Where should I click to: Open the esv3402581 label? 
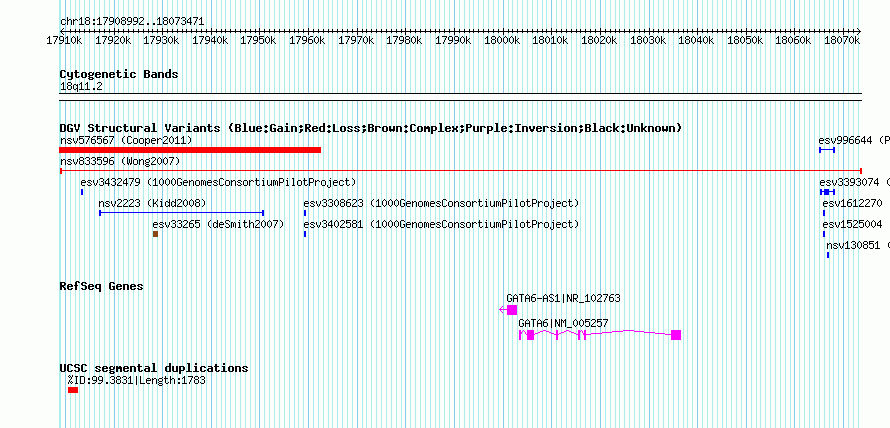coord(441,224)
